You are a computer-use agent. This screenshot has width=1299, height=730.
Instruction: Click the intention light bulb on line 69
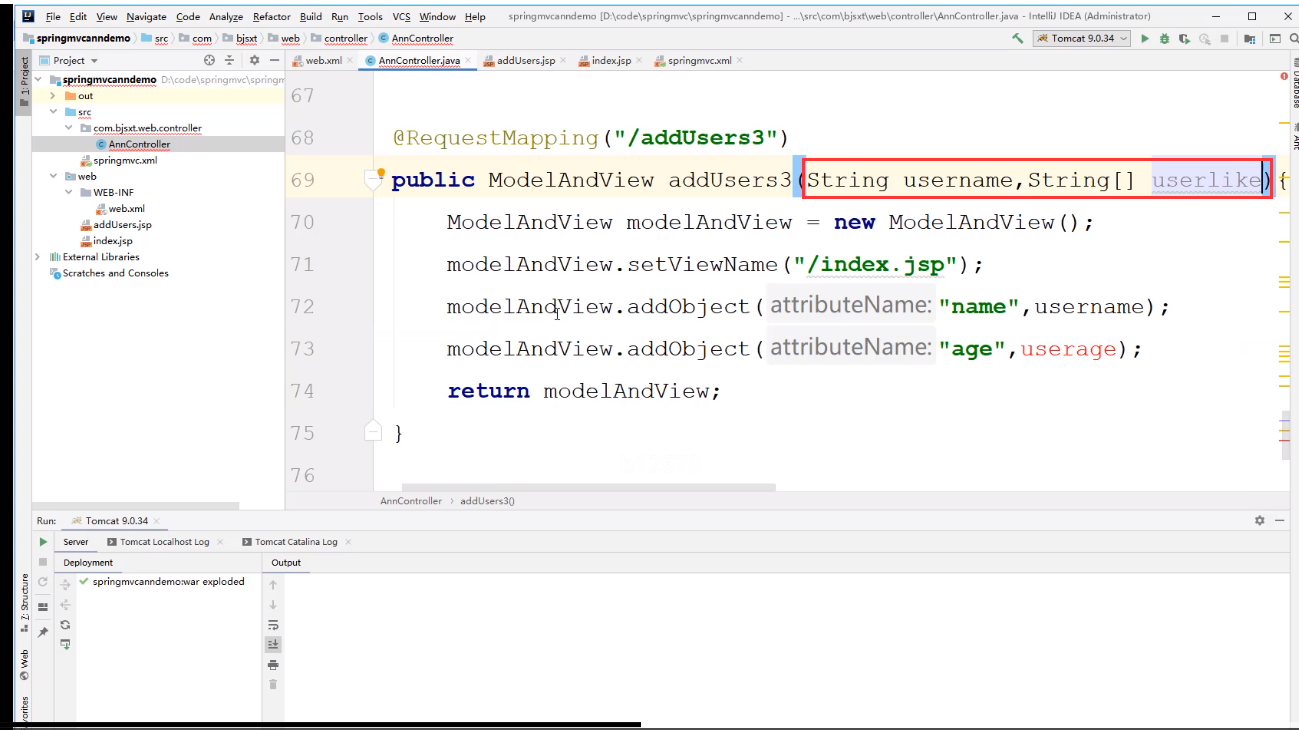(380, 174)
